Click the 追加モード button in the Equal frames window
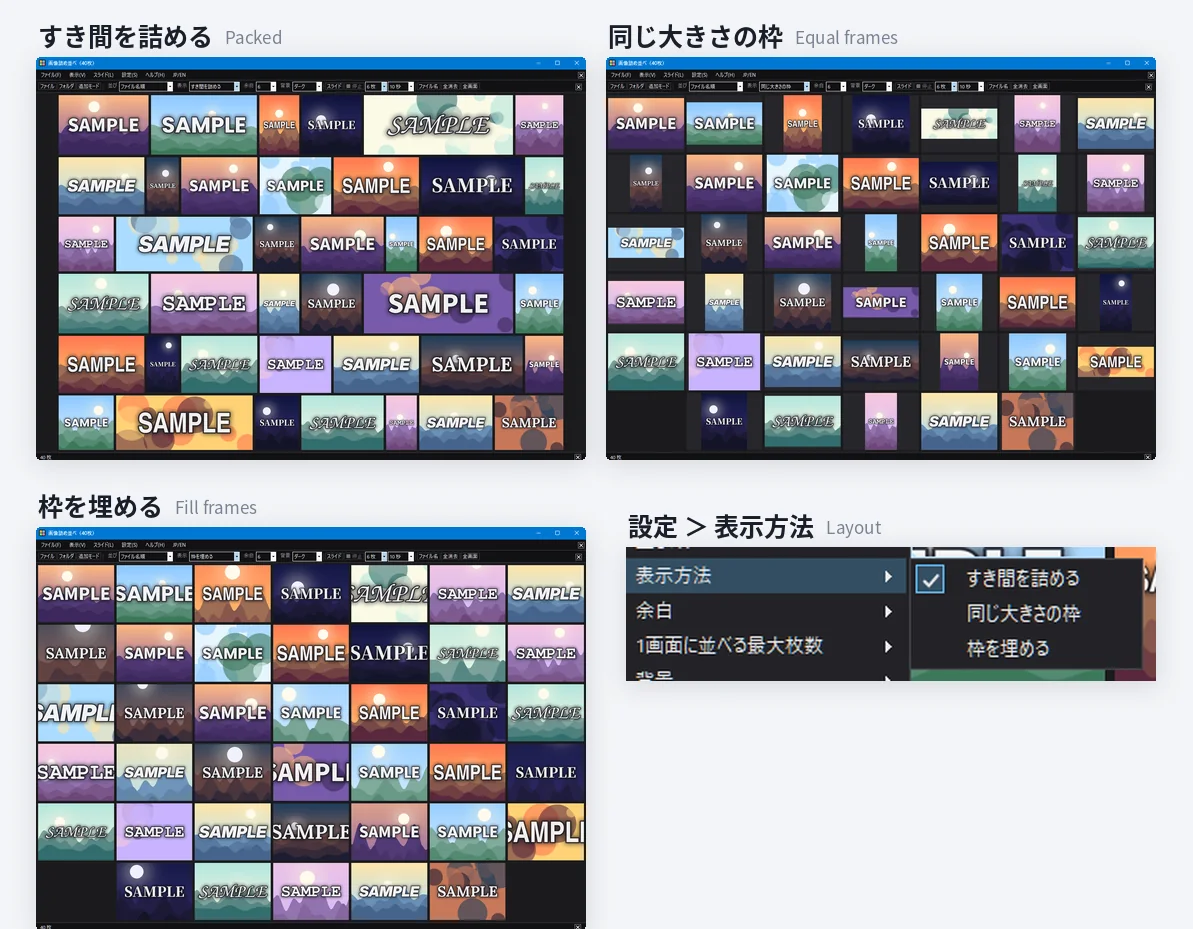Image resolution: width=1193 pixels, height=929 pixels. (x=658, y=87)
